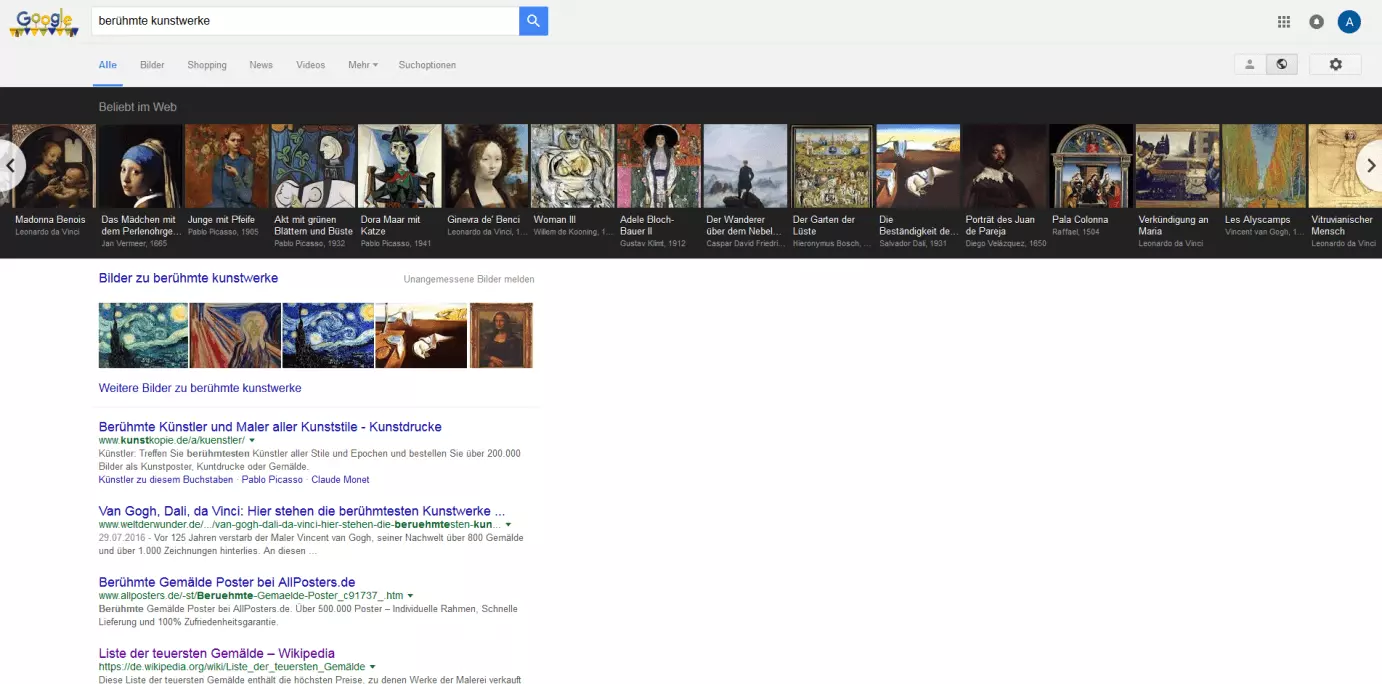Open second Starry Night image result
This screenshot has width=1382, height=684.
pyautogui.click(x=328, y=335)
